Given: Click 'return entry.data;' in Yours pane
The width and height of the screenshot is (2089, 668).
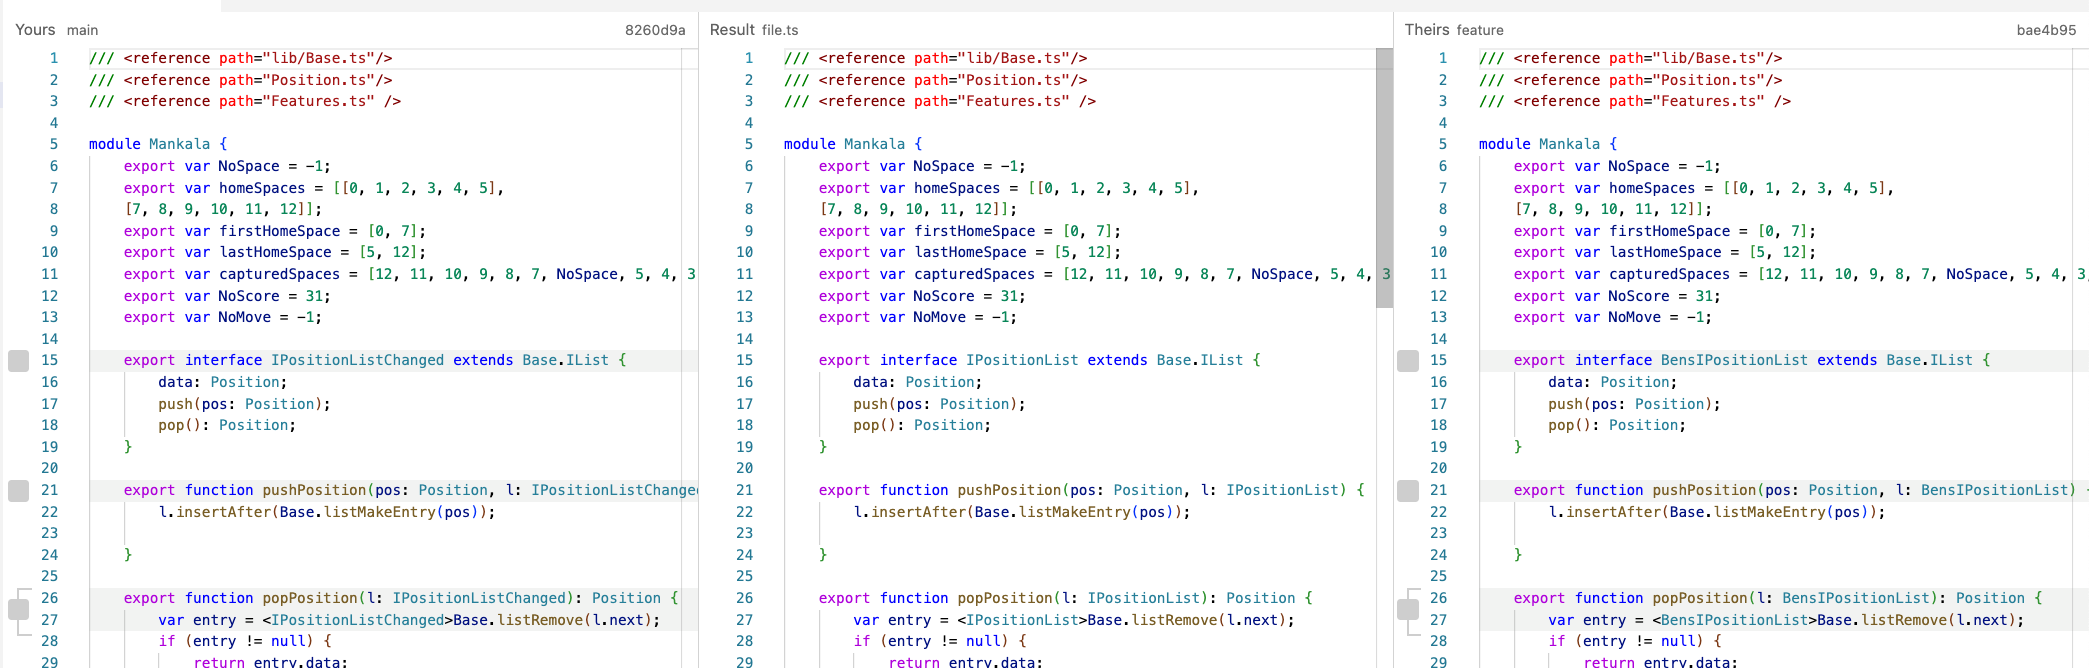Looking at the screenshot, I should click(271, 661).
